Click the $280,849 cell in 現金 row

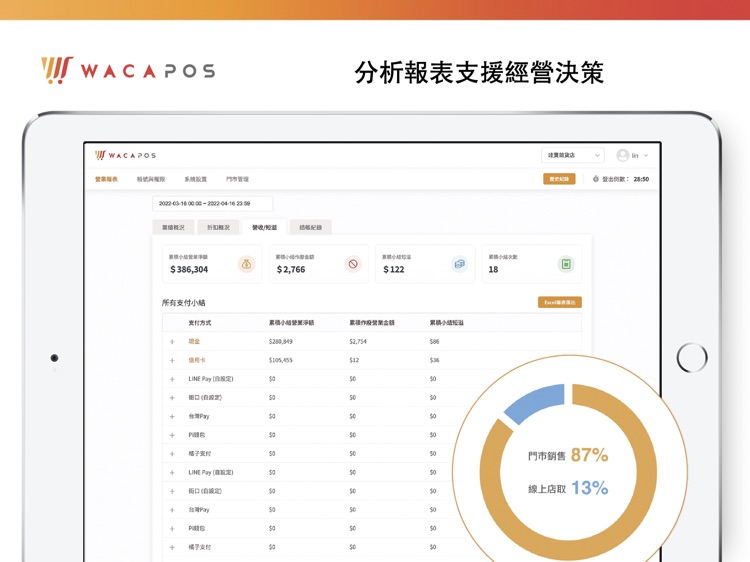point(281,342)
